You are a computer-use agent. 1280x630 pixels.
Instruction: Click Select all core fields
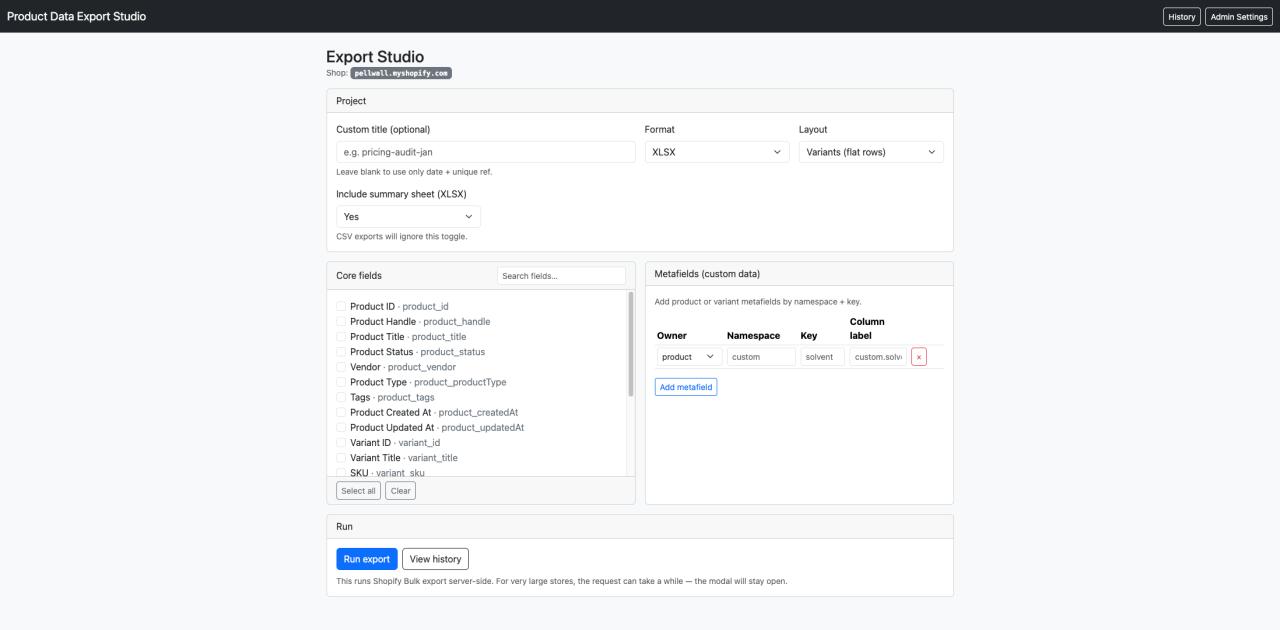(x=358, y=491)
